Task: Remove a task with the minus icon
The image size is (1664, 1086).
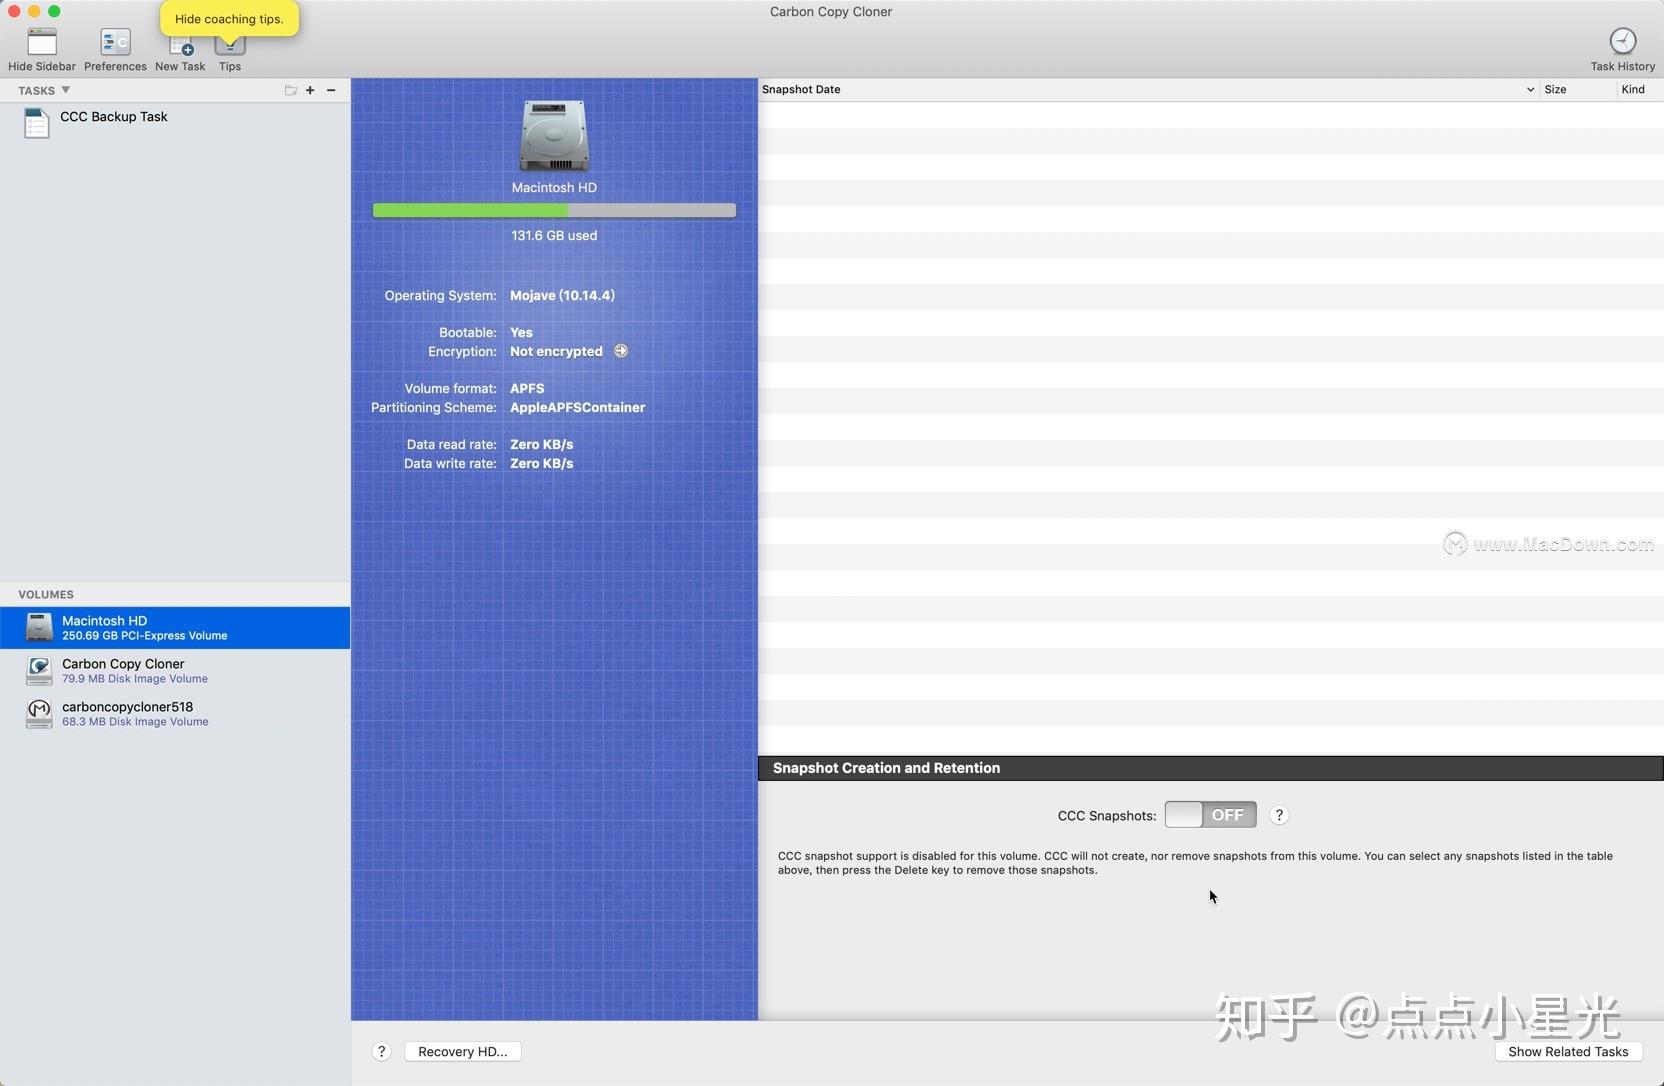Action: [331, 90]
